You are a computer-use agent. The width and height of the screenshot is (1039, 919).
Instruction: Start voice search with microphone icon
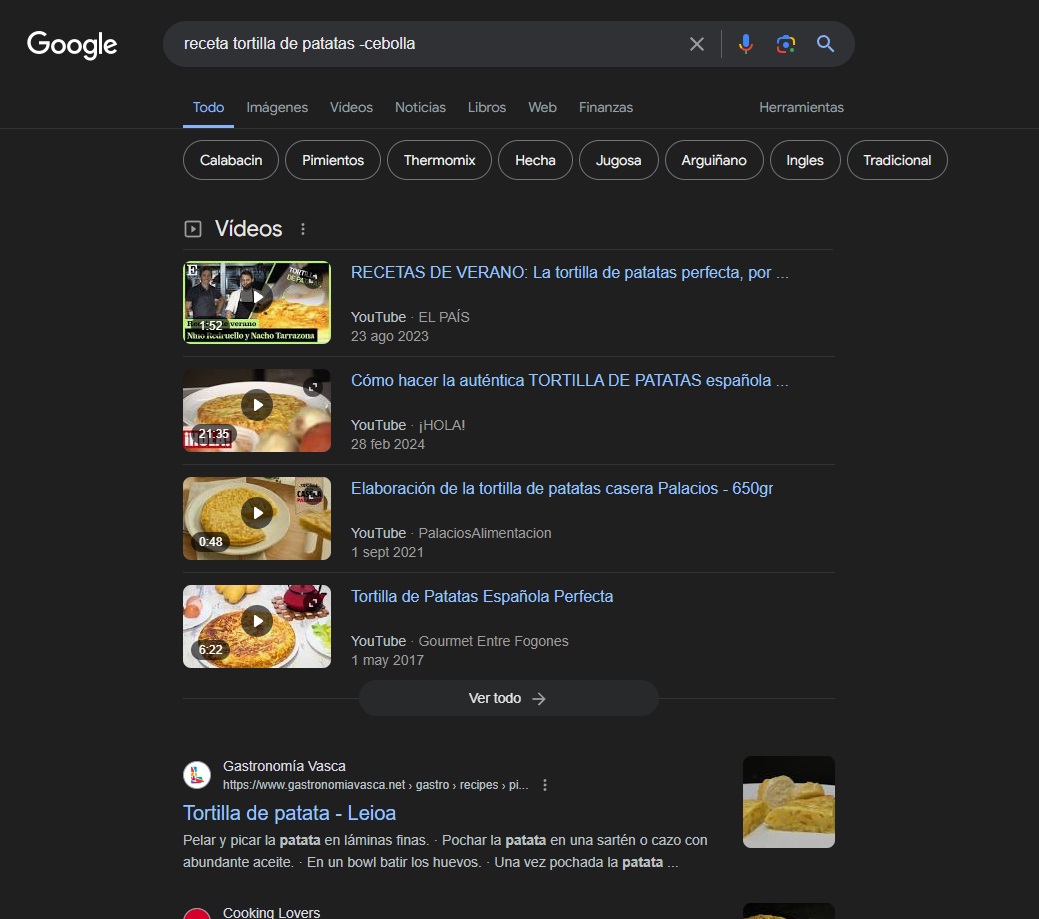click(745, 44)
